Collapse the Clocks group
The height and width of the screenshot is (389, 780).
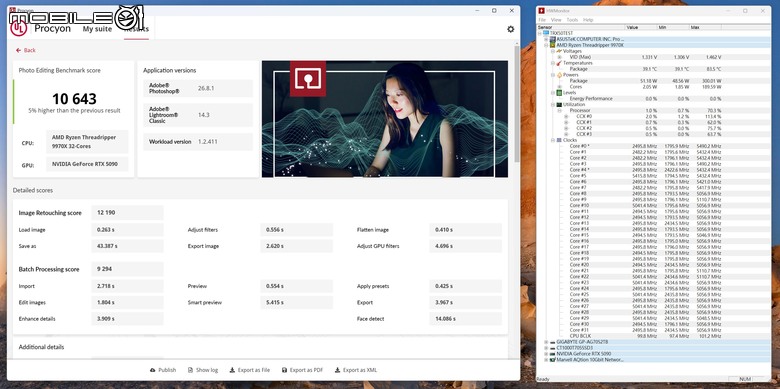(x=552, y=140)
